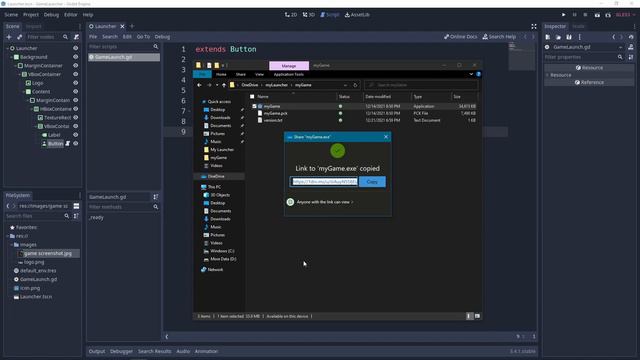The width and height of the screenshot is (640, 360).
Task: Toggle visibility of Label node
Action: [x=76, y=135]
